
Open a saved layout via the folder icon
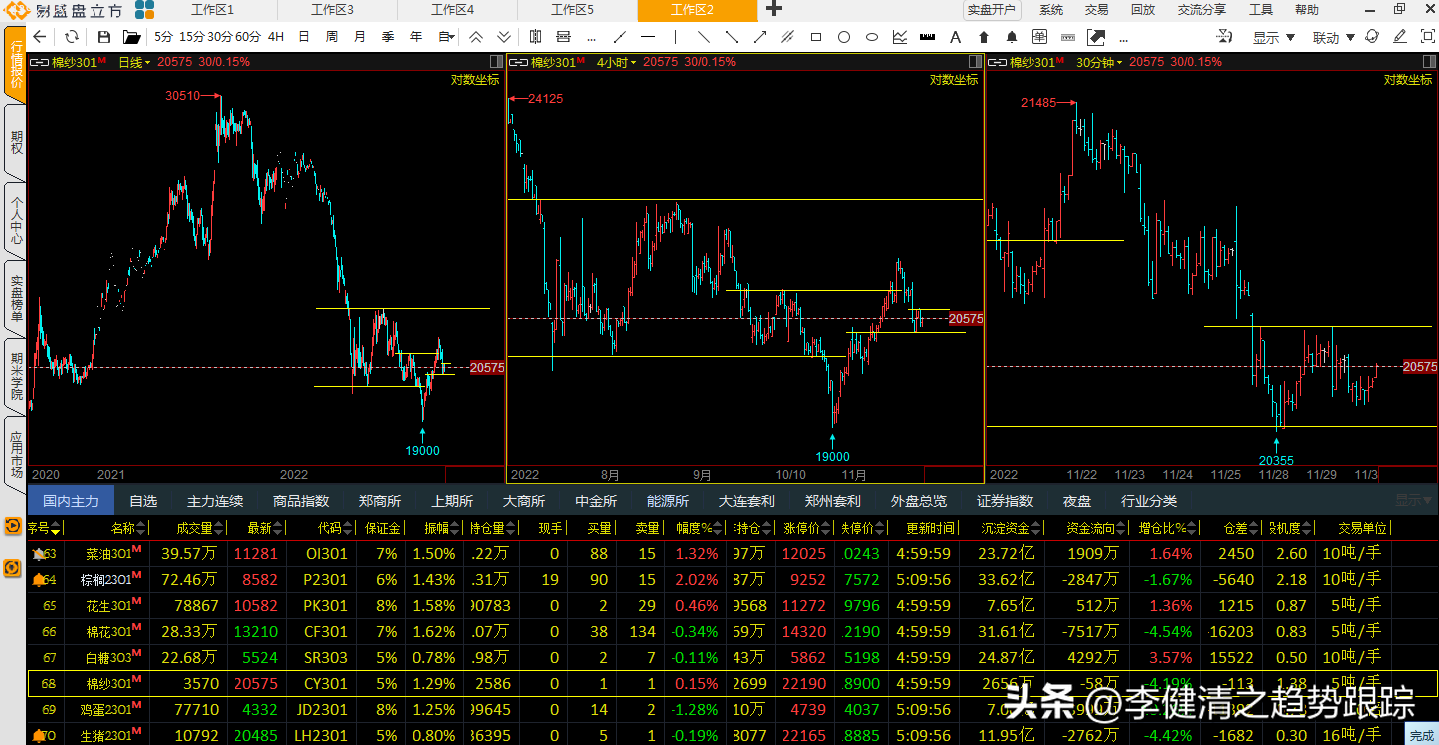(131, 37)
